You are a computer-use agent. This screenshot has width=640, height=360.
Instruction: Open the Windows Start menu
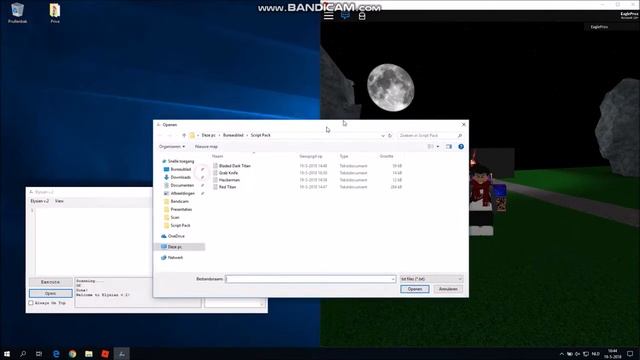click(7, 354)
